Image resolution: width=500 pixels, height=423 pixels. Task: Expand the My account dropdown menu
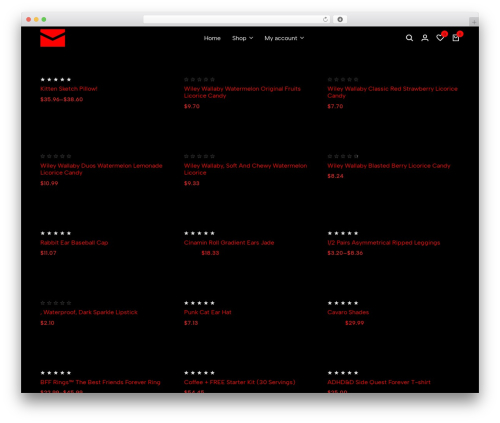tap(284, 38)
